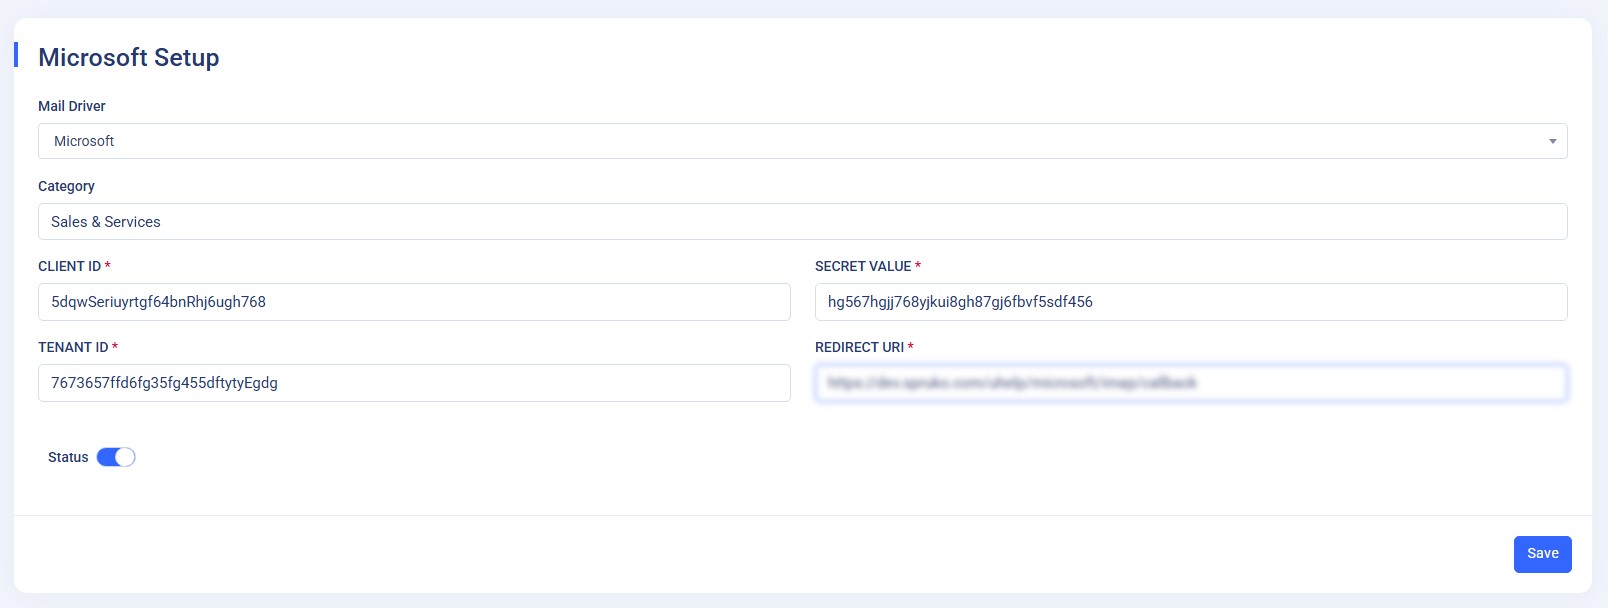Click the TENANT ID label
This screenshot has width=1608, height=608.
[x=73, y=347]
